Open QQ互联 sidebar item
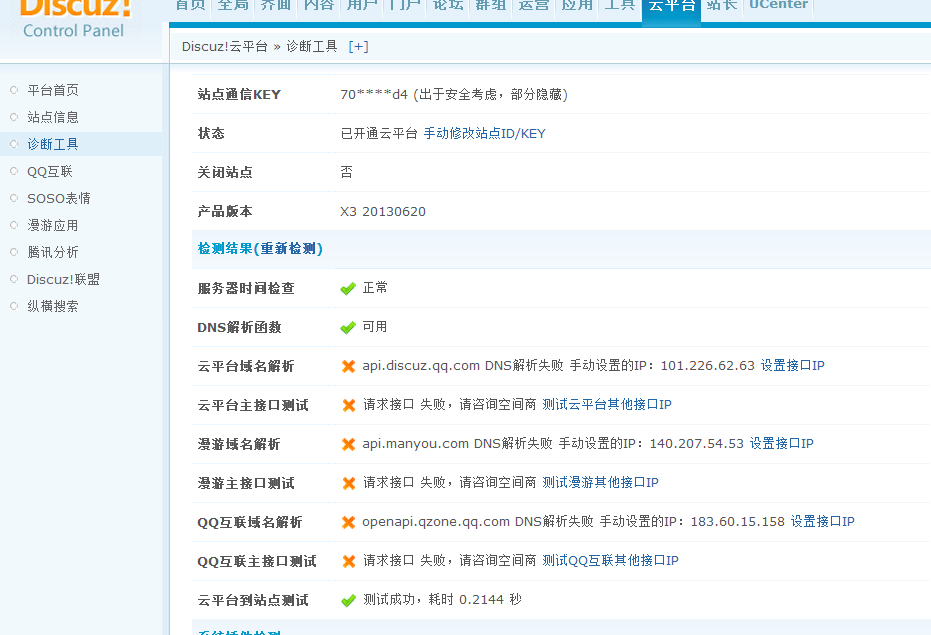This screenshot has width=931, height=635. [x=50, y=172]
